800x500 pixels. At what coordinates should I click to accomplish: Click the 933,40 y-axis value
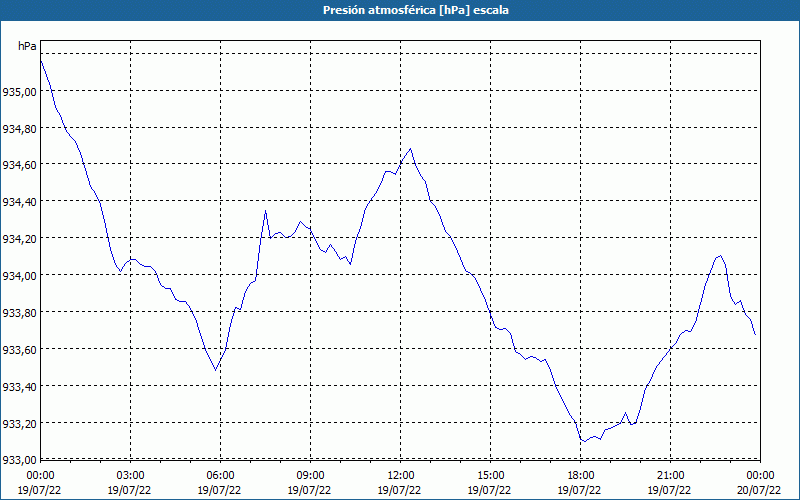(19, 387)
